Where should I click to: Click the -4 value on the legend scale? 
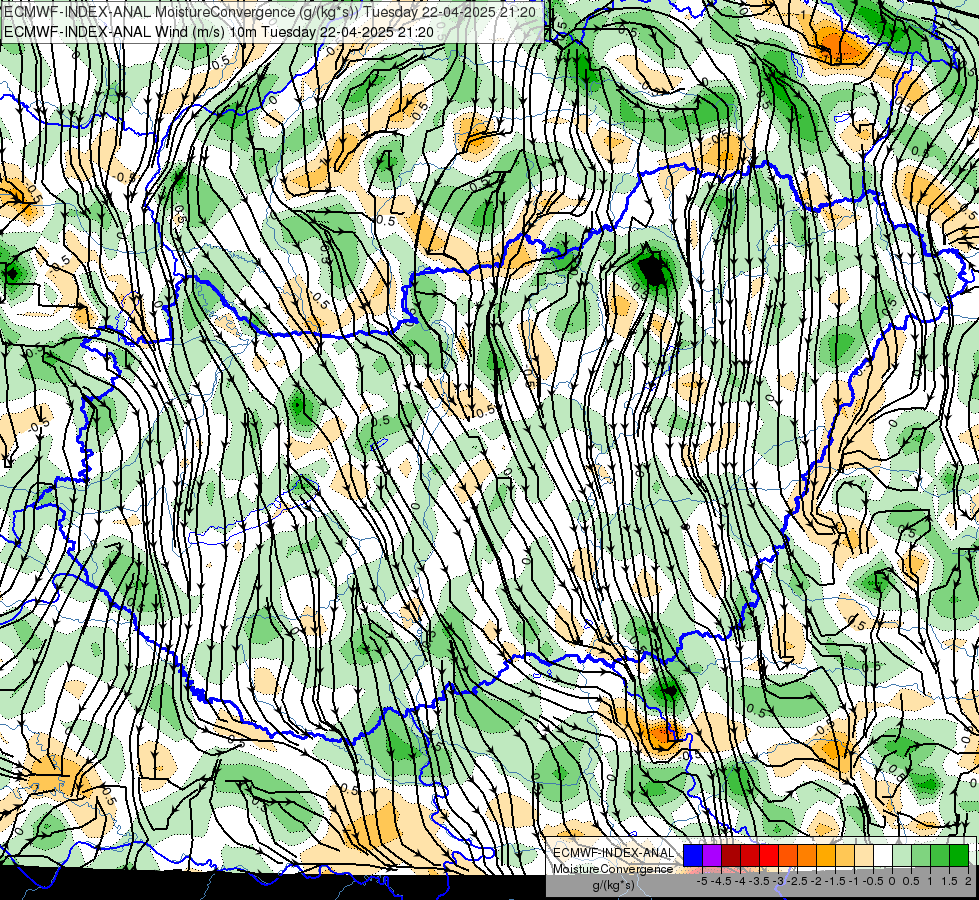coord(740,881)
